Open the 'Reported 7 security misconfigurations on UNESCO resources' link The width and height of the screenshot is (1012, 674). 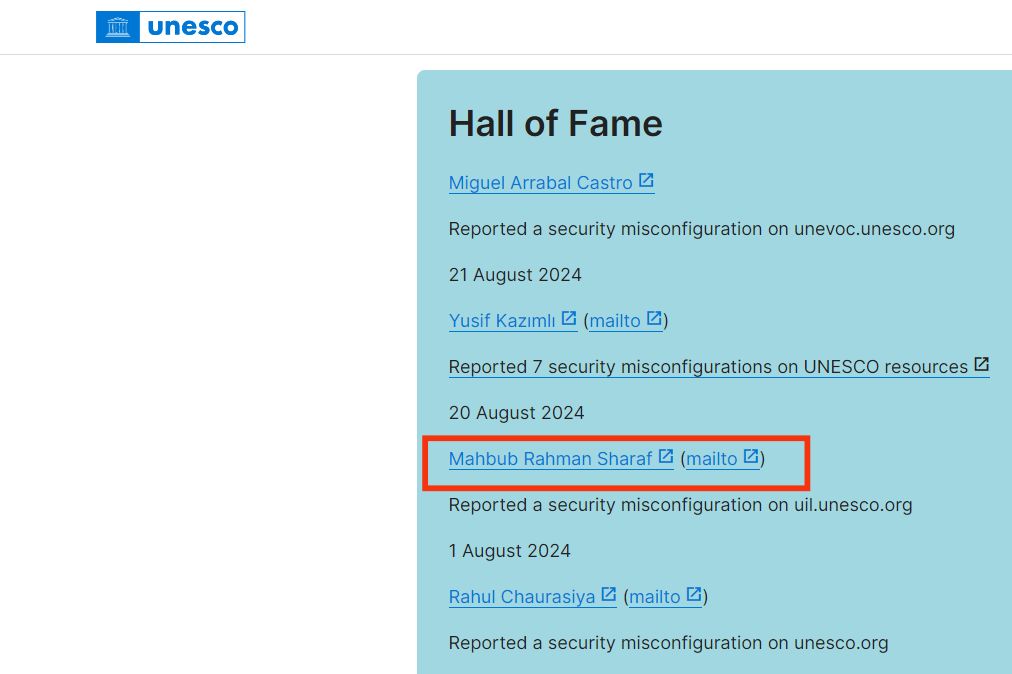coord(708,367)
